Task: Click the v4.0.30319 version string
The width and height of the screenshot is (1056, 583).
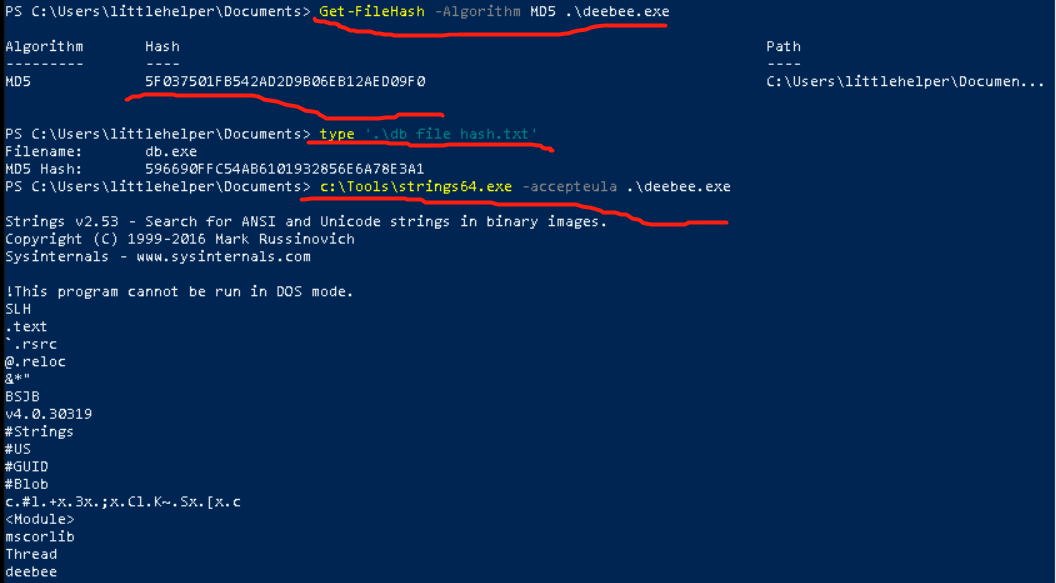Action: (48, 414)
